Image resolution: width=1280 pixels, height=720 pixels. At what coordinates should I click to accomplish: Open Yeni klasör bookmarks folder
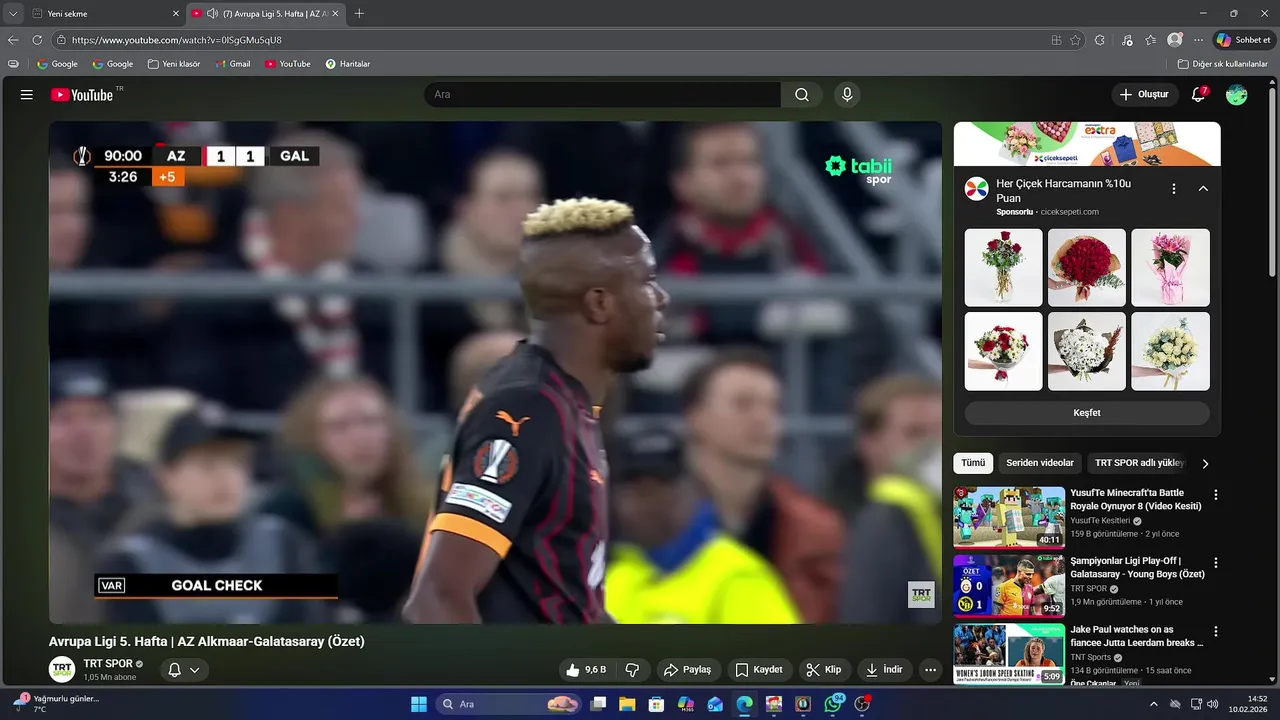174,64
